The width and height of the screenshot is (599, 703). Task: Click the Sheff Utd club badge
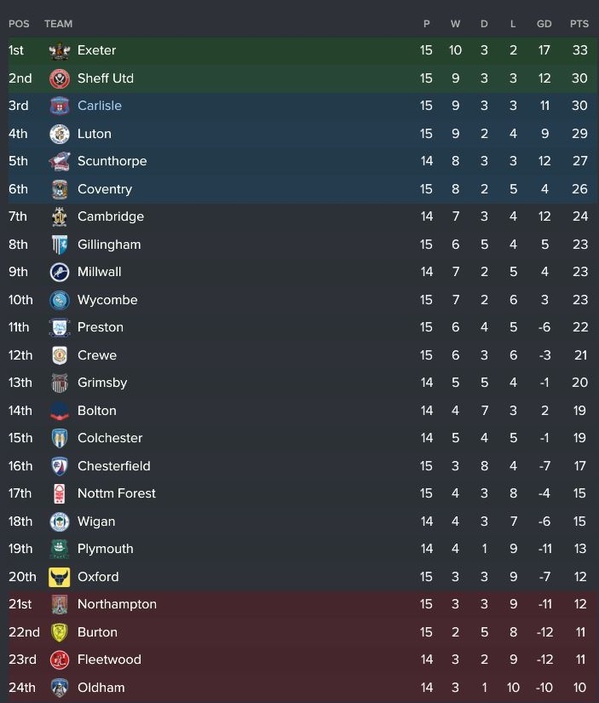[59, 79]
